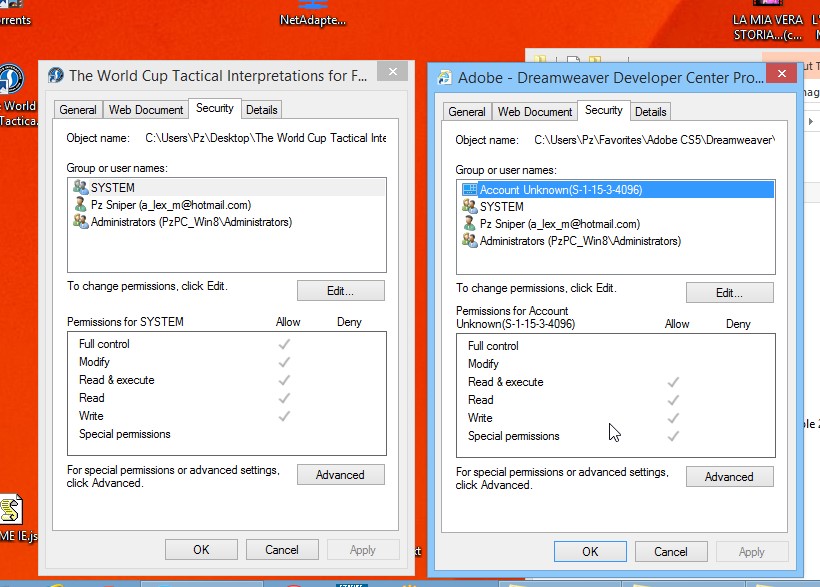
Task: Click "Special permissions" row in Dreamweaver dialog
Action: [514, 436]
